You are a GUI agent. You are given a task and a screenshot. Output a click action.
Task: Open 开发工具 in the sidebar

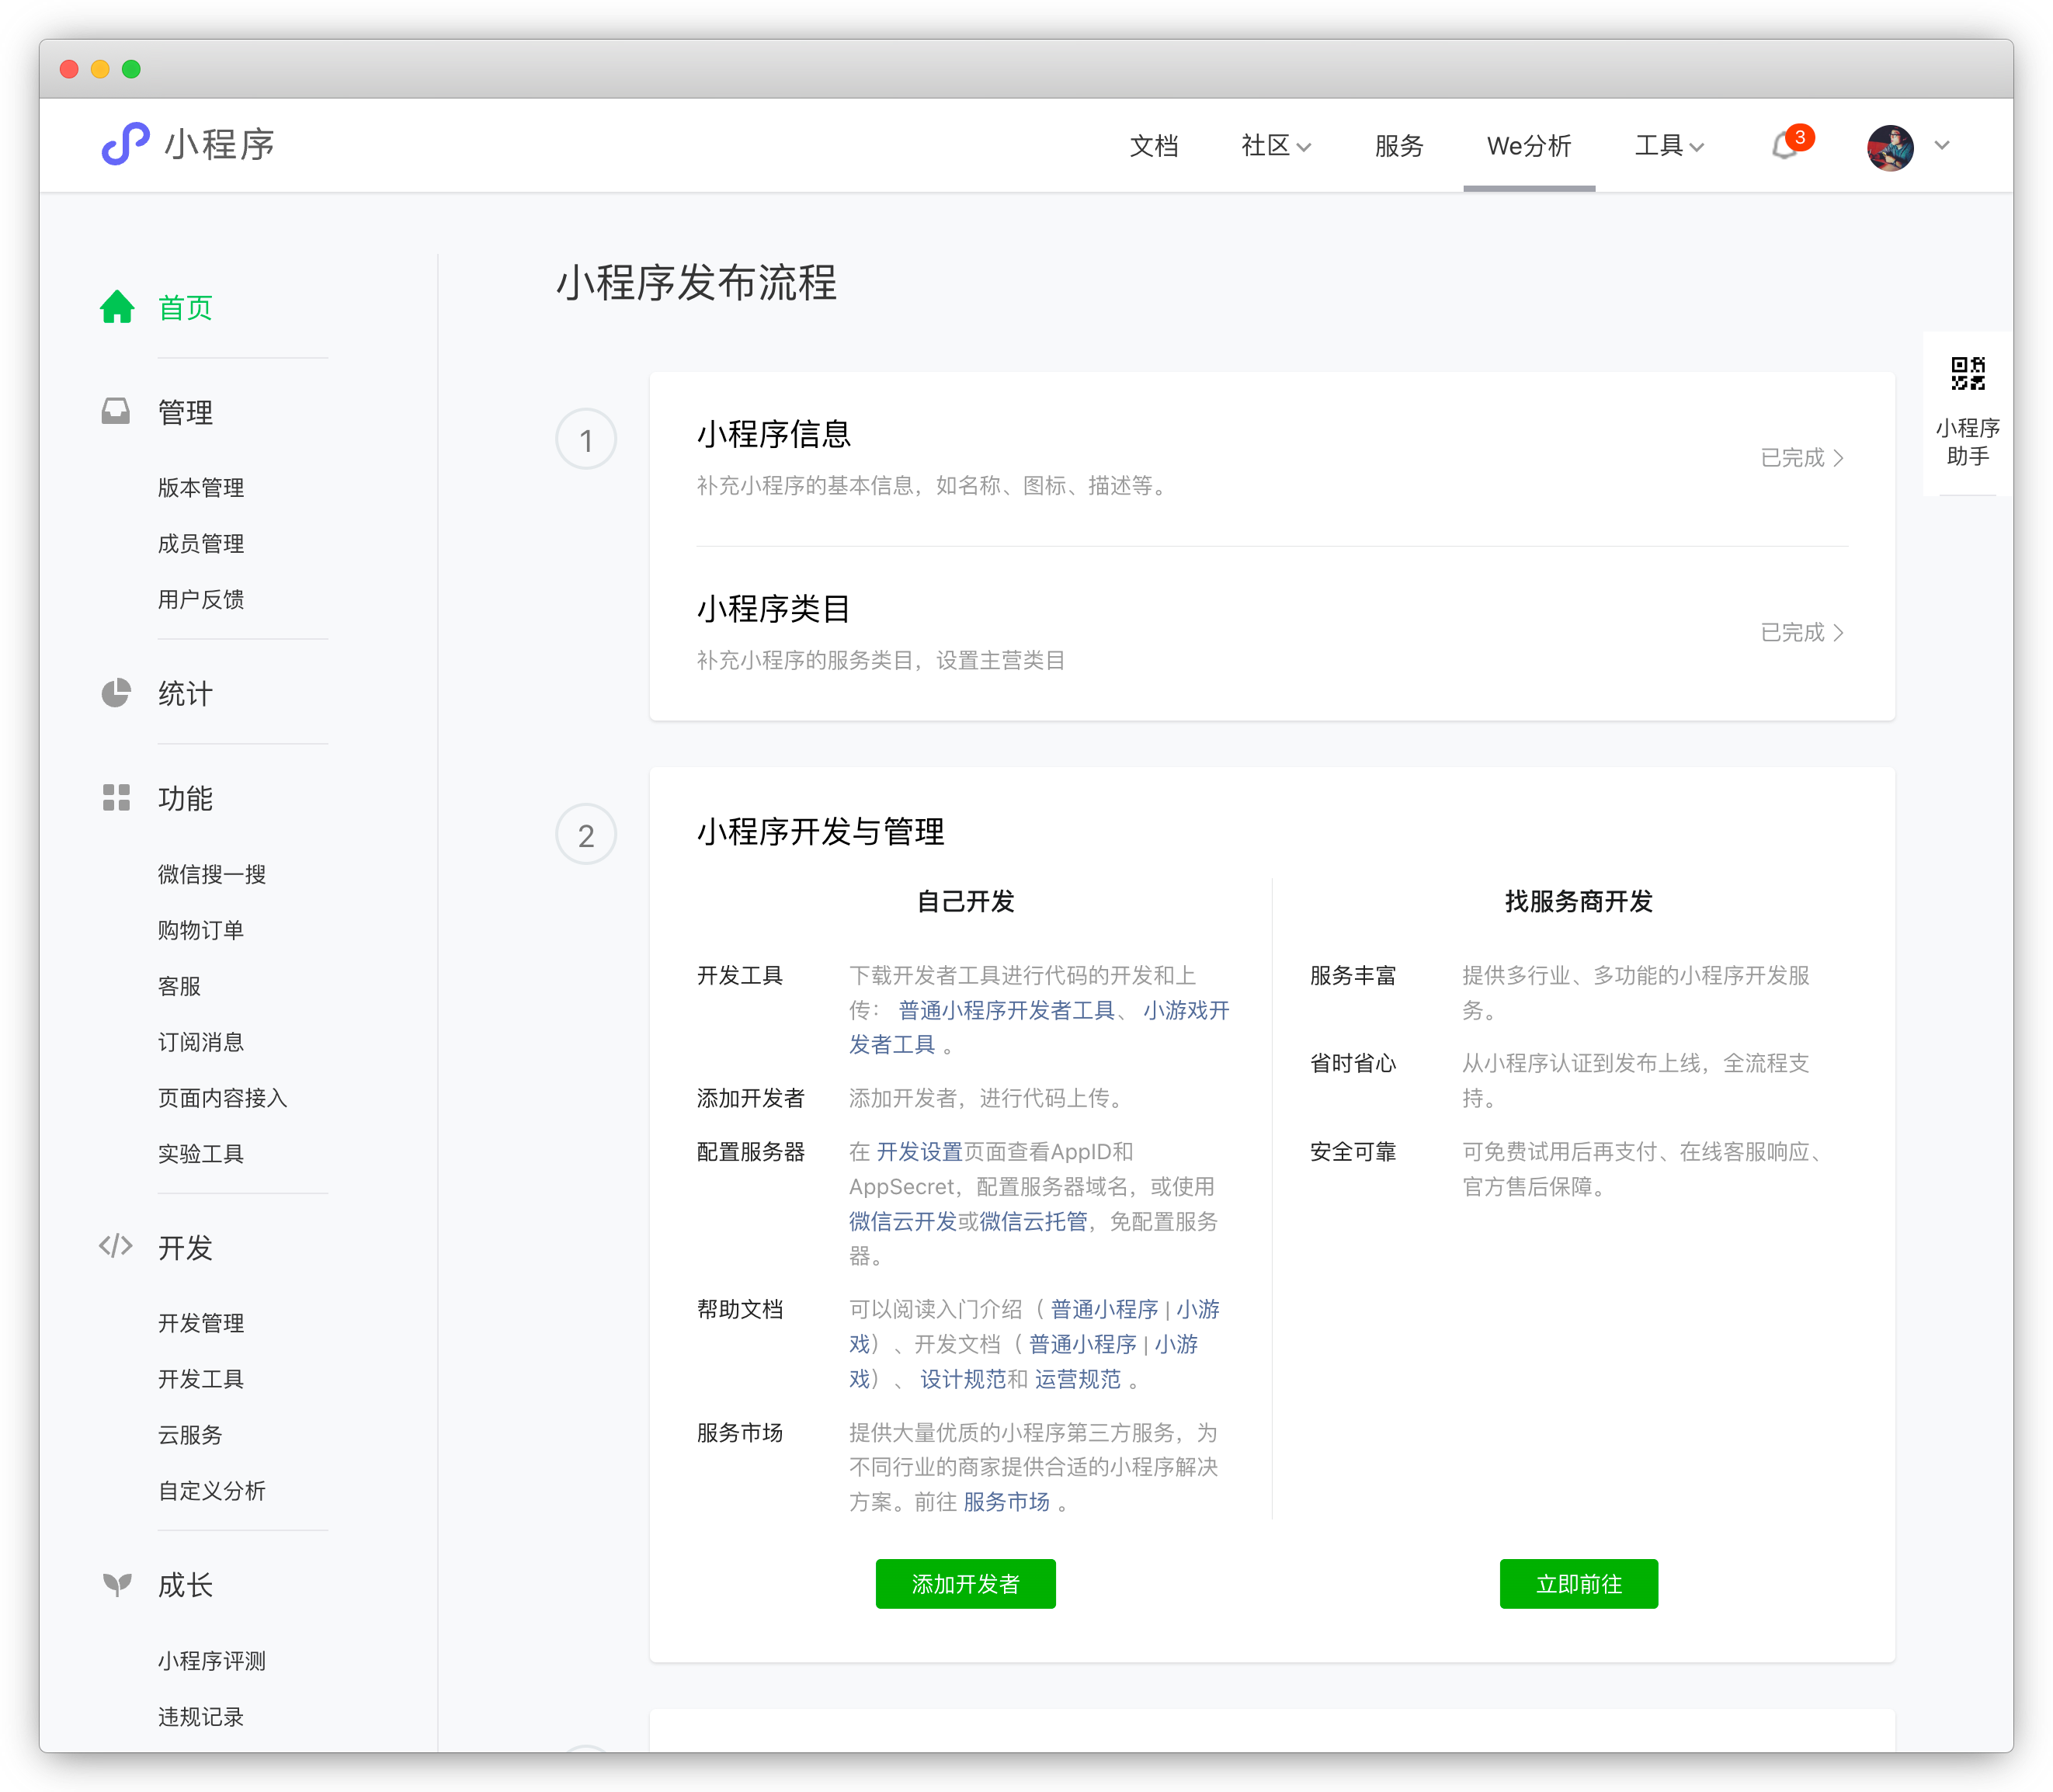[x=201, y=1380]
